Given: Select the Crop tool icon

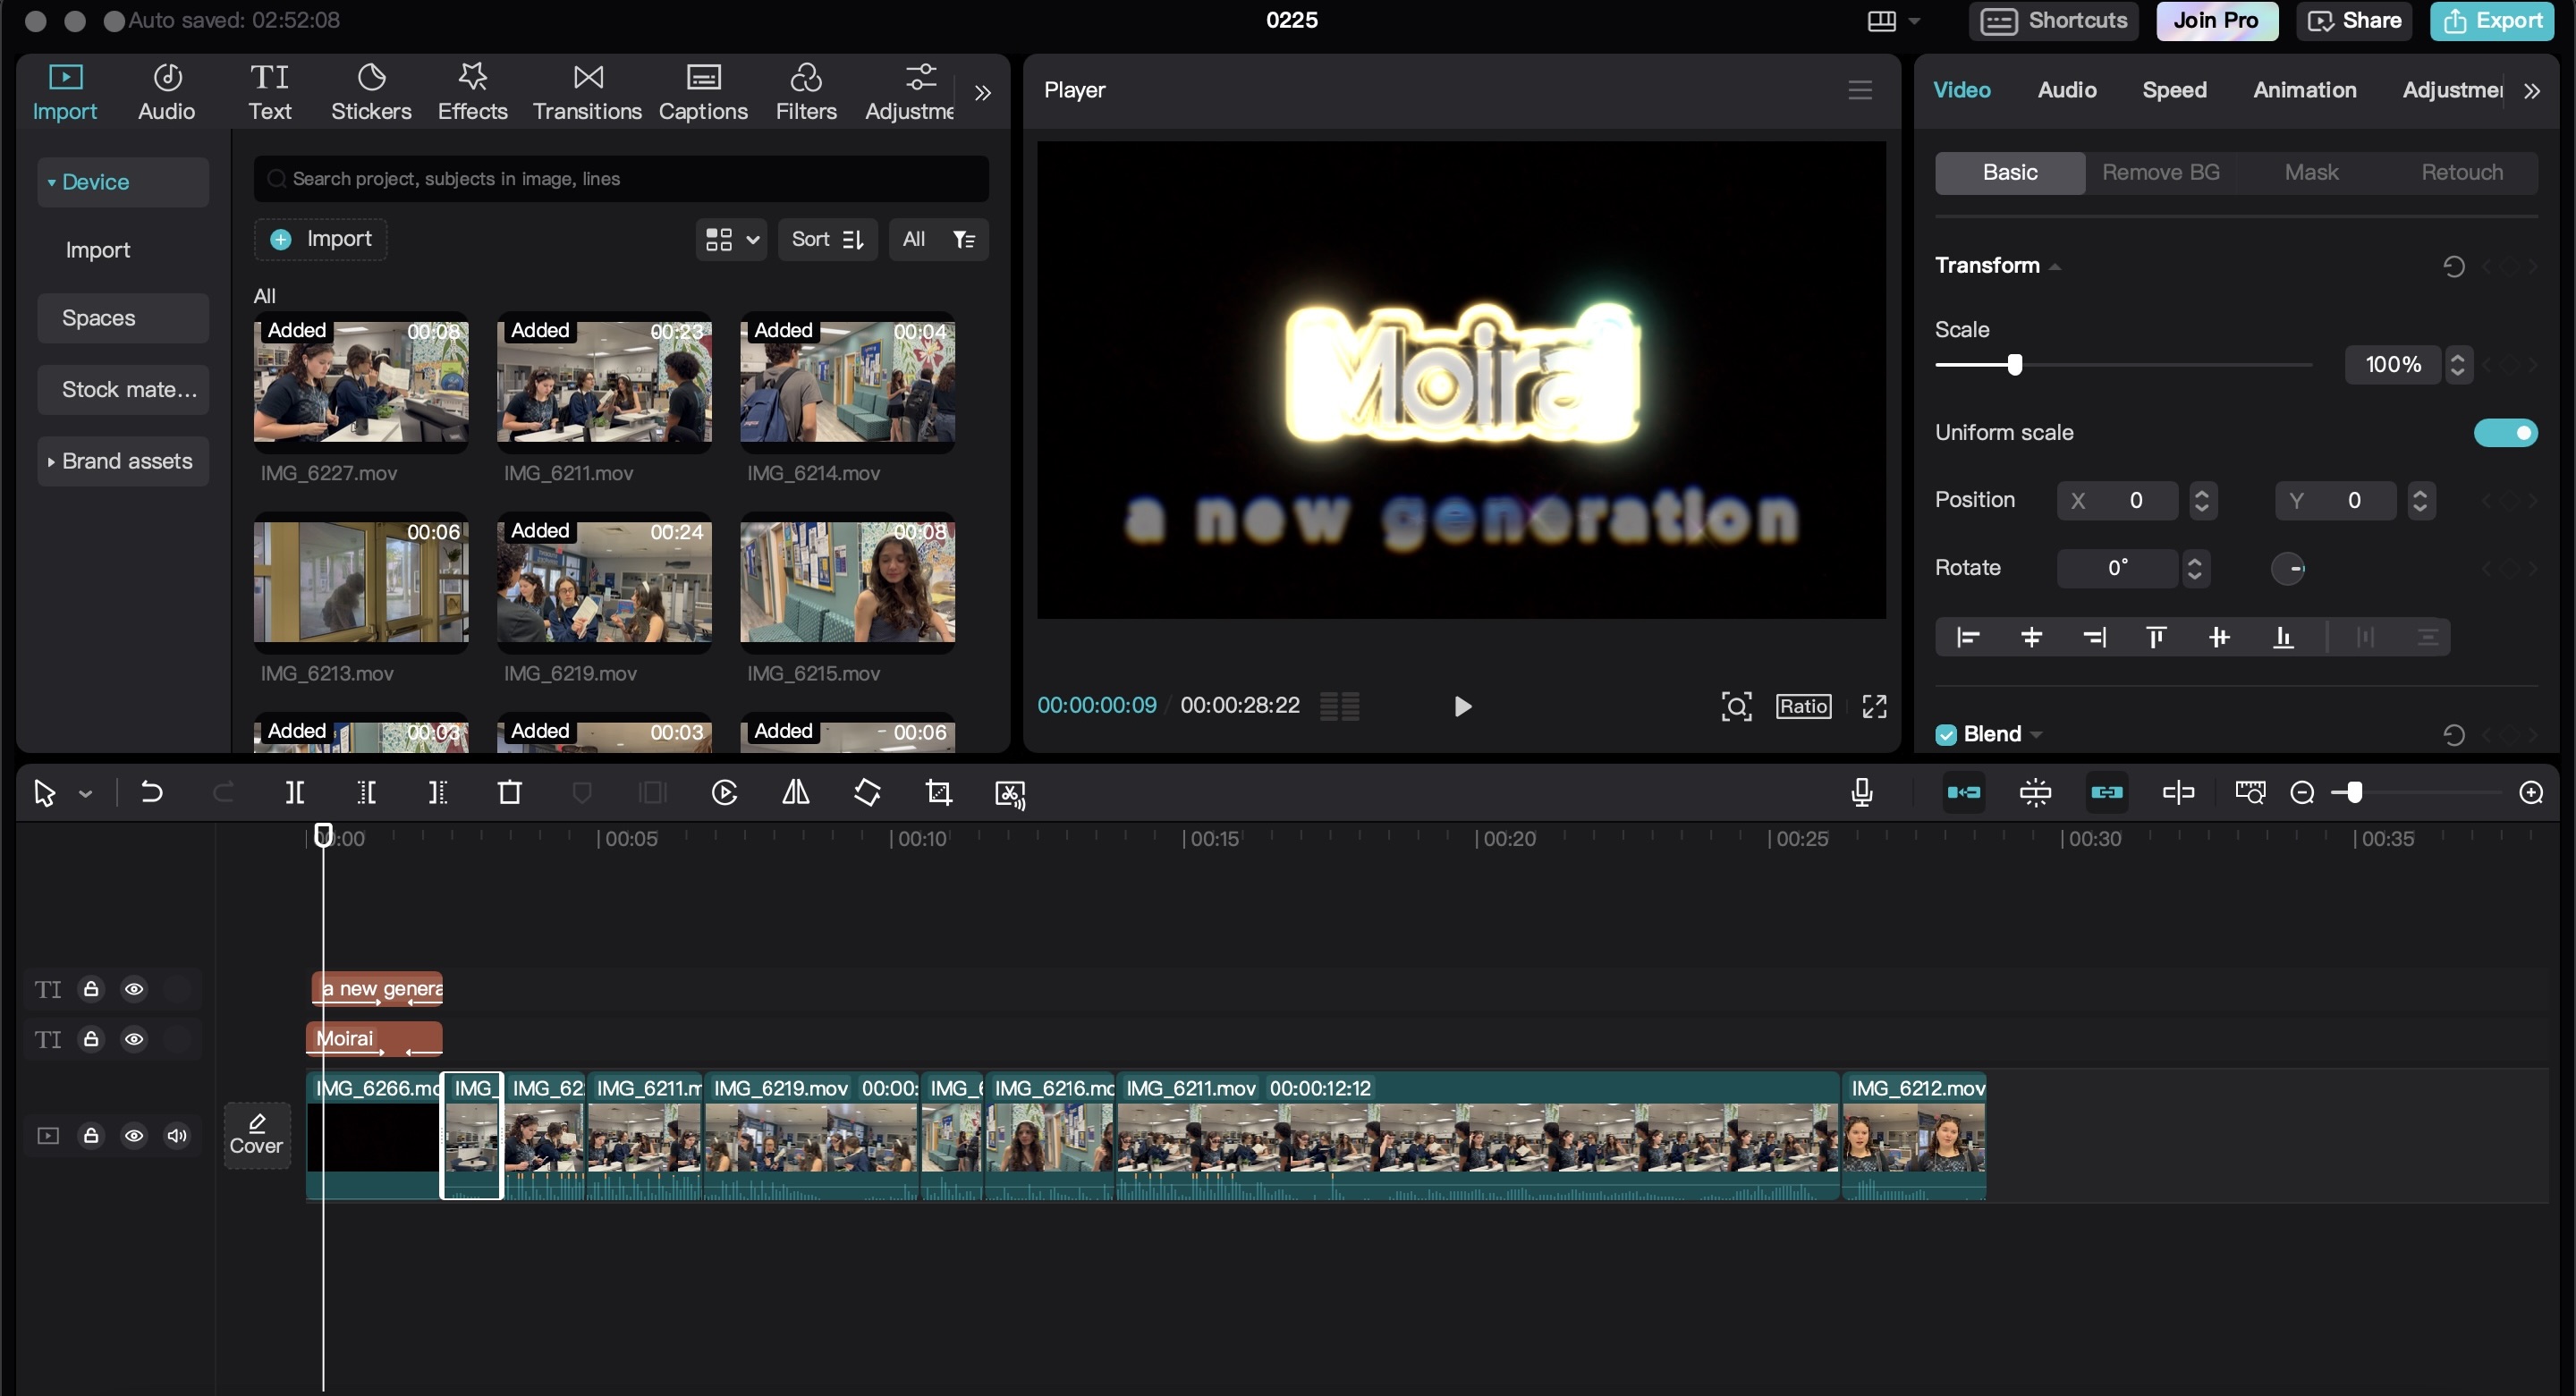Looking at the screenshot, I should 938,793.
